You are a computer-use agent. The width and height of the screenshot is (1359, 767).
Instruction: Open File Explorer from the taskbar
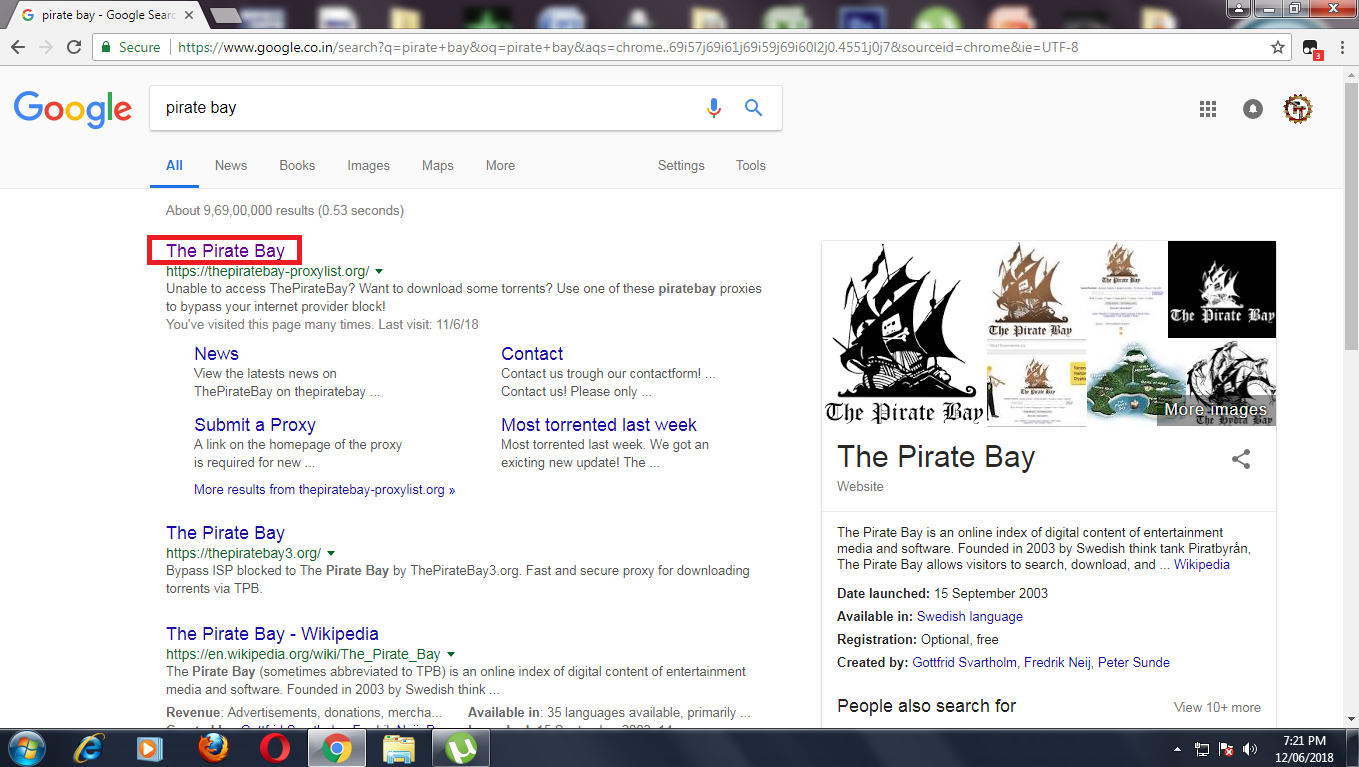pyautogui.click(x=398, y=748)
